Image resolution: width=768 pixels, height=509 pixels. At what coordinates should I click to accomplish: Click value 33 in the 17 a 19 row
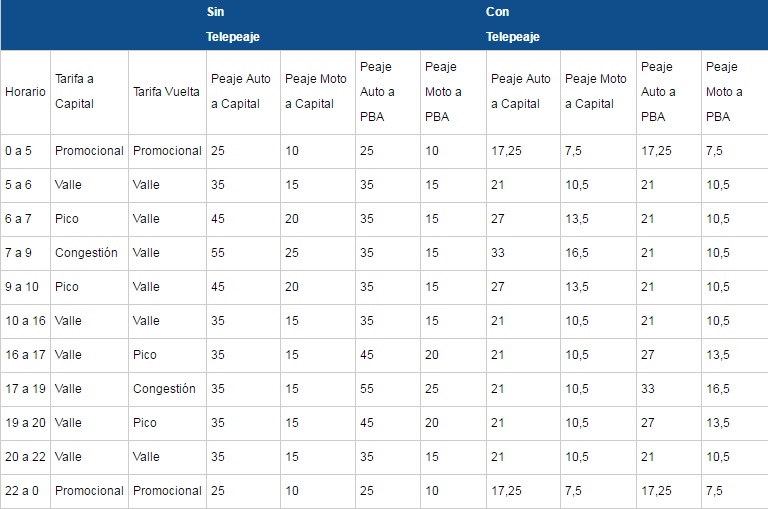coord(648,389)
